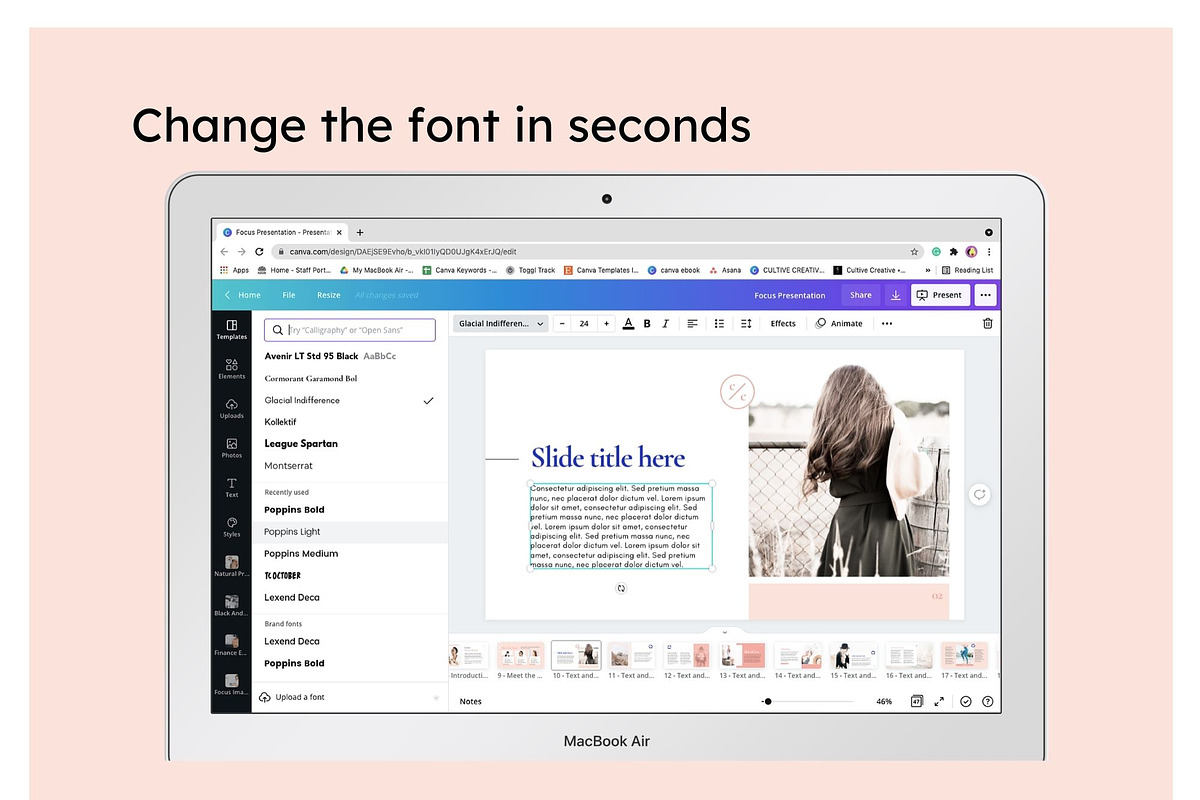The width and height of the screenshot is (1200, 800).
Task: Go back Home
Action: (x=242, y=295)
